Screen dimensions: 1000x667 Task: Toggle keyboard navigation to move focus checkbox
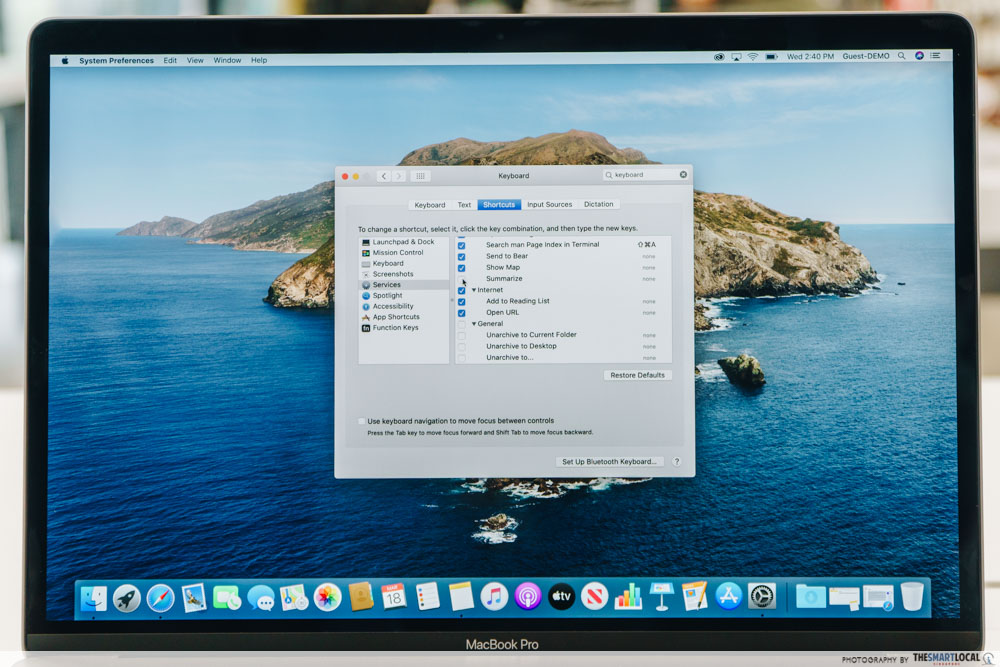[x=361, y=421]
